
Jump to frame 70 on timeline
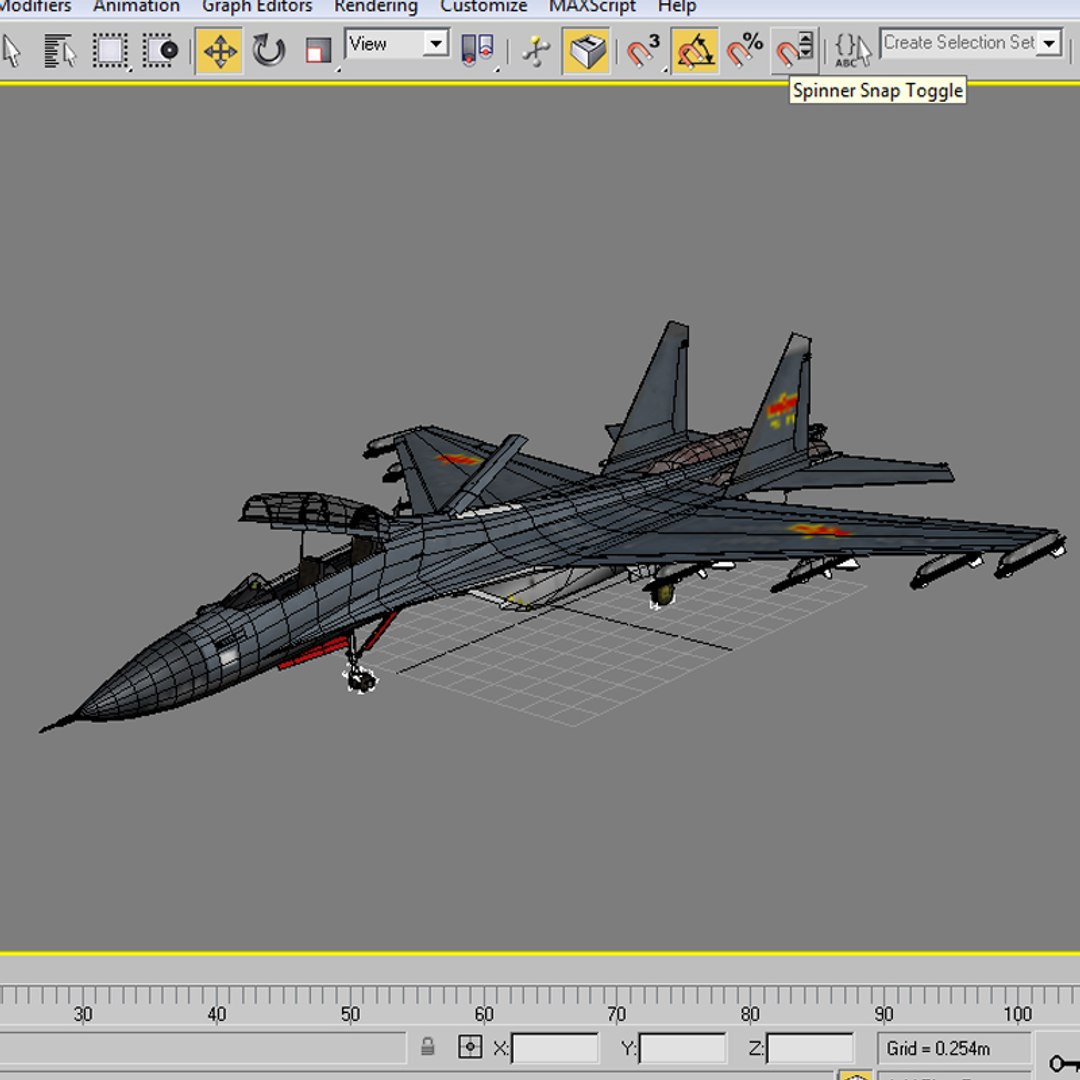[616, 1014]
